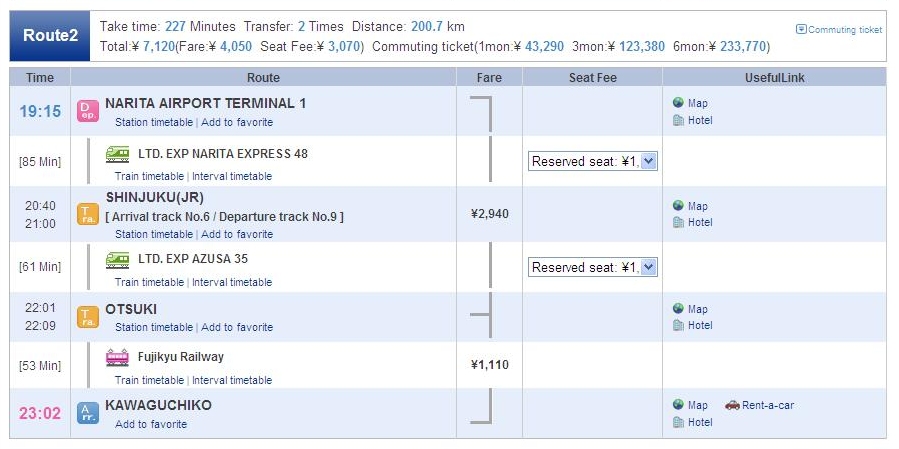This screenshot has width=899, height=449.
Task: Add Shinjuku(JR) to favorite
Action: 237,234
